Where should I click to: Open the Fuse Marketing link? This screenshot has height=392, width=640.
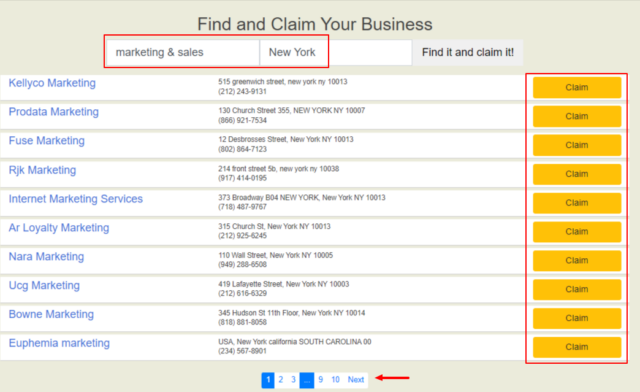tap(47, 140)
